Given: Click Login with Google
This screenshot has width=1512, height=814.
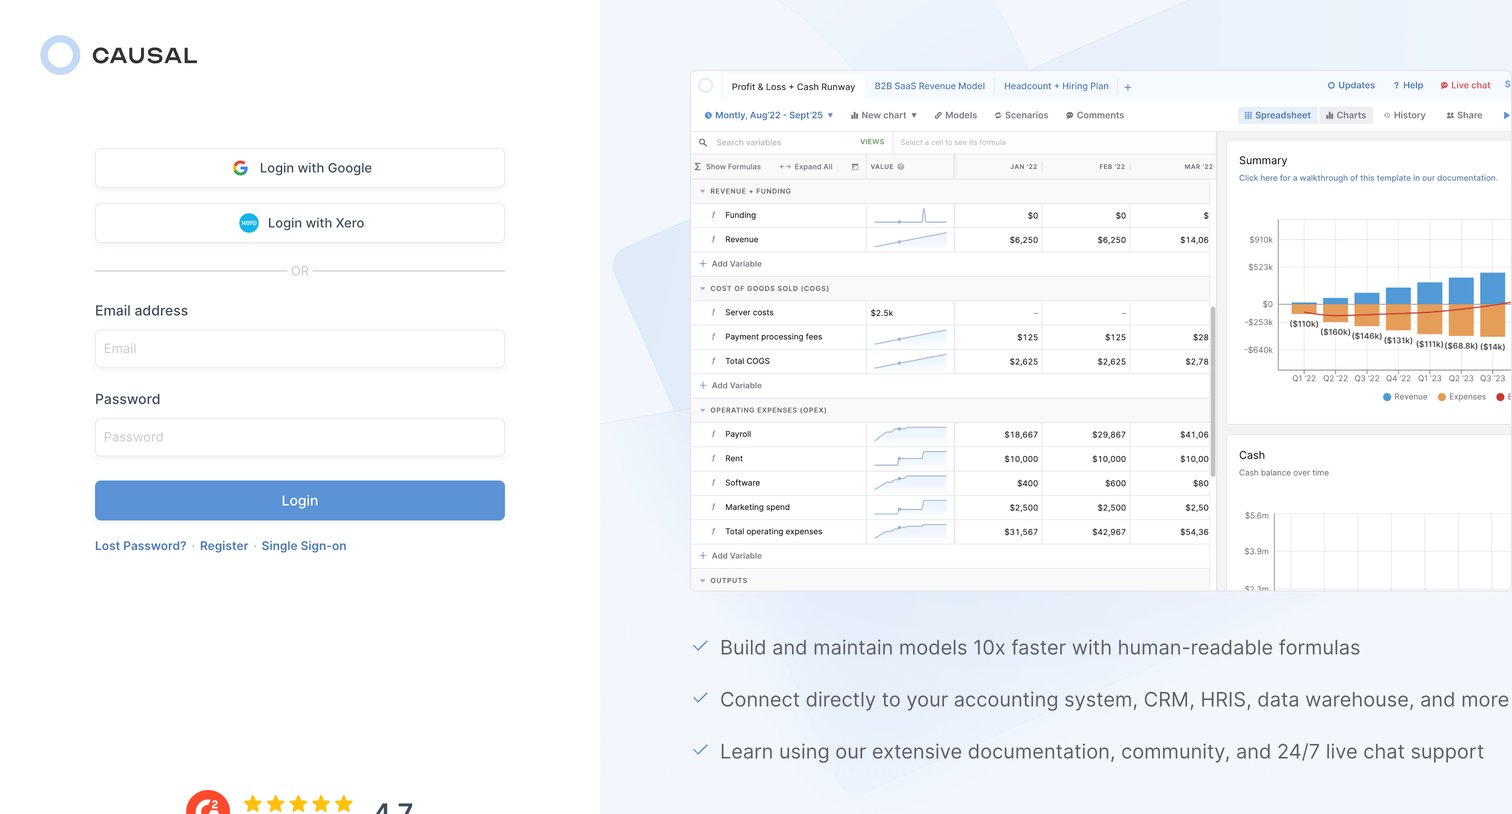Looking at the screenshot, I should pyautogui.click(x=300, y=168).
